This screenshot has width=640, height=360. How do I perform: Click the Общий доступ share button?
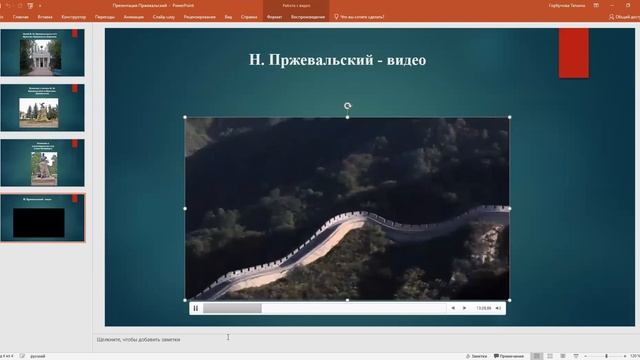(624, 17)
